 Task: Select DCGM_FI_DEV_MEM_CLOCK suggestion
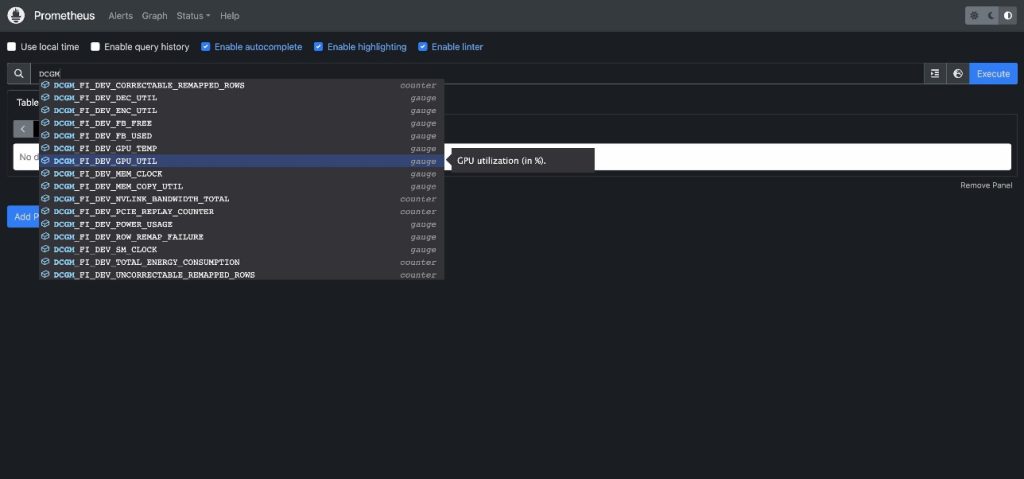point(242,174)
